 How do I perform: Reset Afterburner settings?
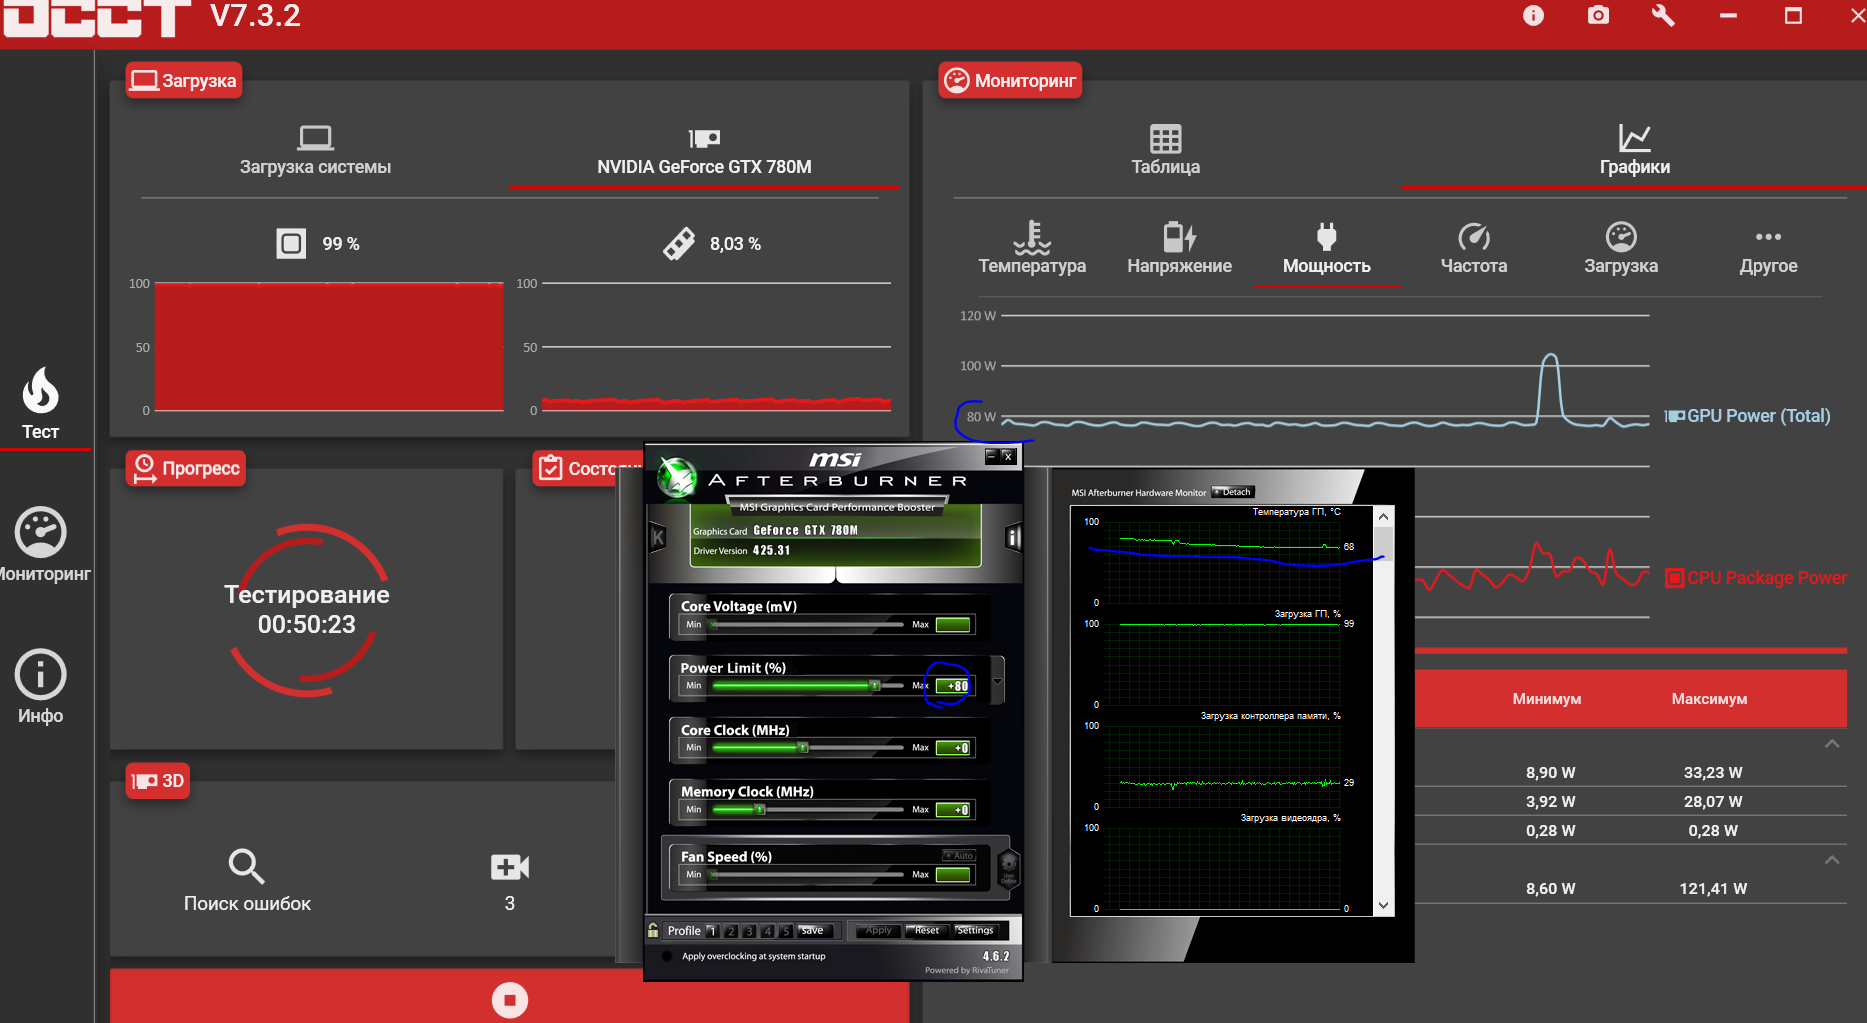[926, 931]
